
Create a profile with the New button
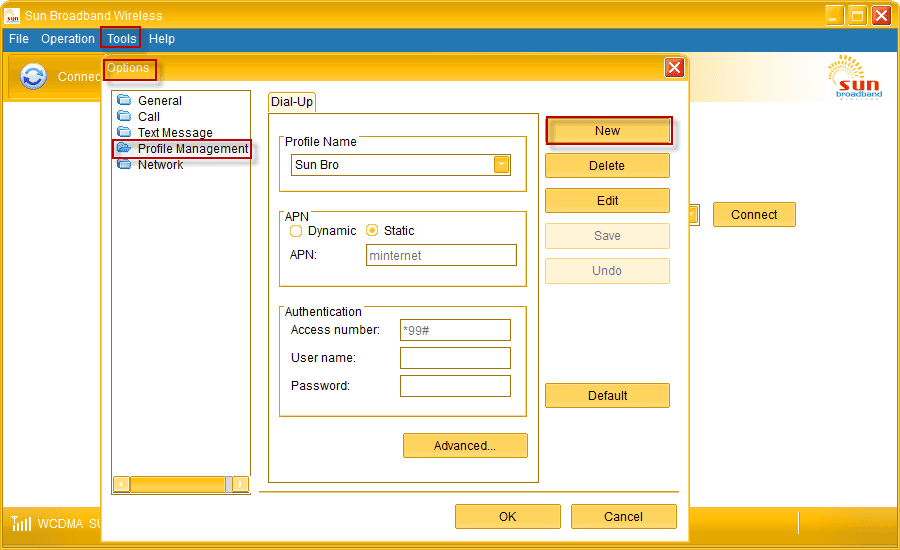(x=608, y=131)
